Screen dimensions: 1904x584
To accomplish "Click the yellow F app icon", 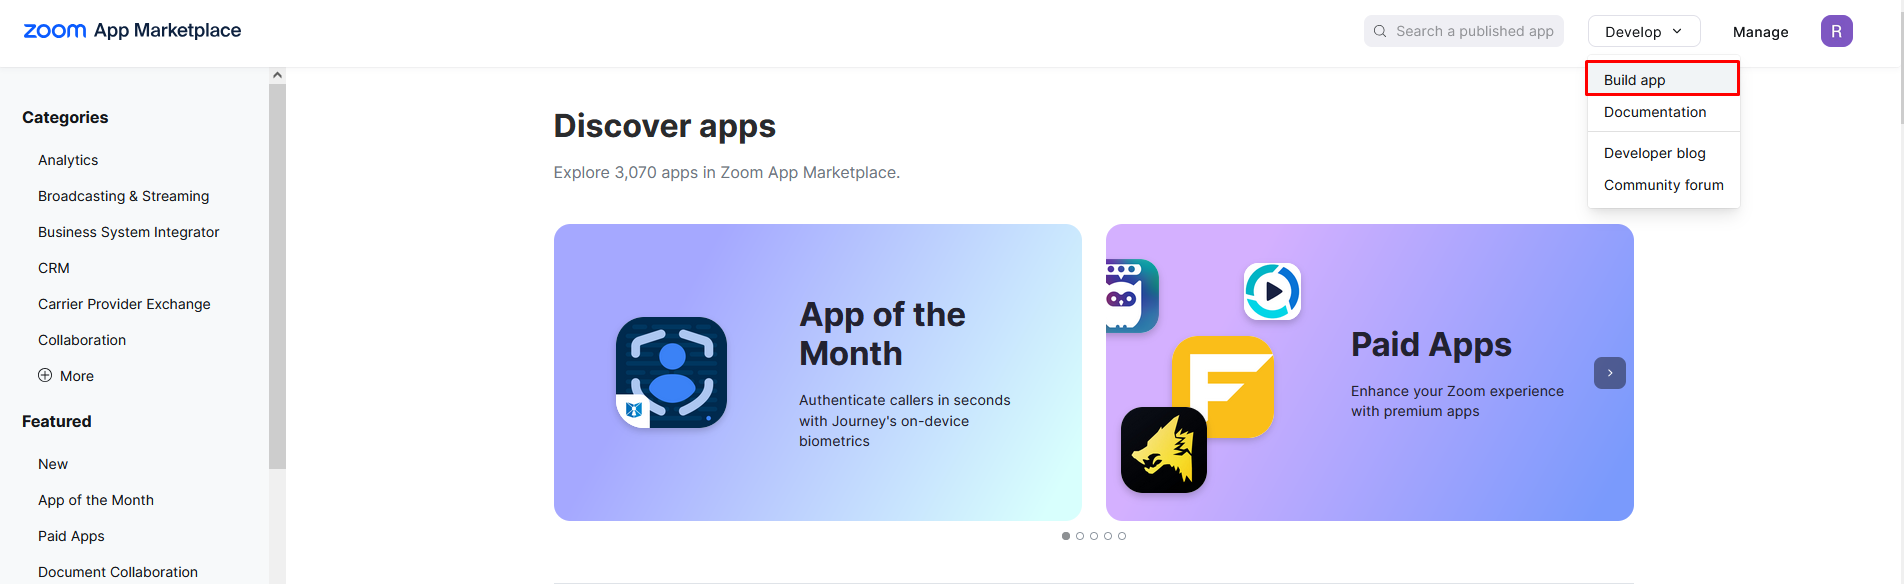I will (1222, 386).
